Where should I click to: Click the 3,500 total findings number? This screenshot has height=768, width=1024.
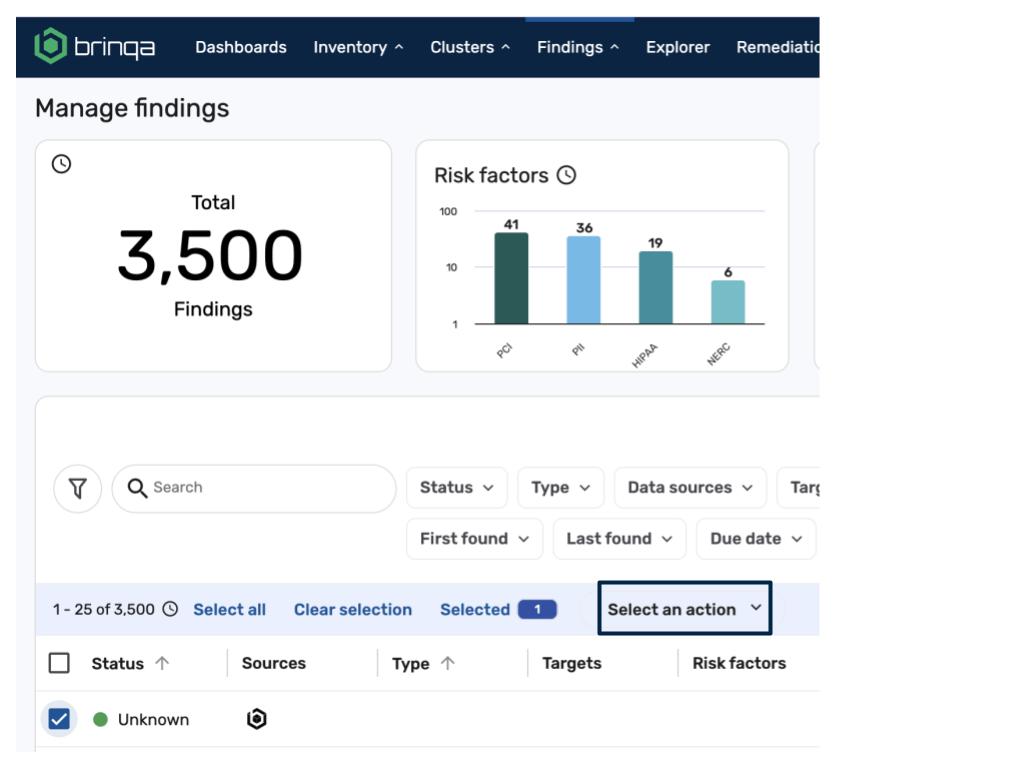[x=210, y=255]
